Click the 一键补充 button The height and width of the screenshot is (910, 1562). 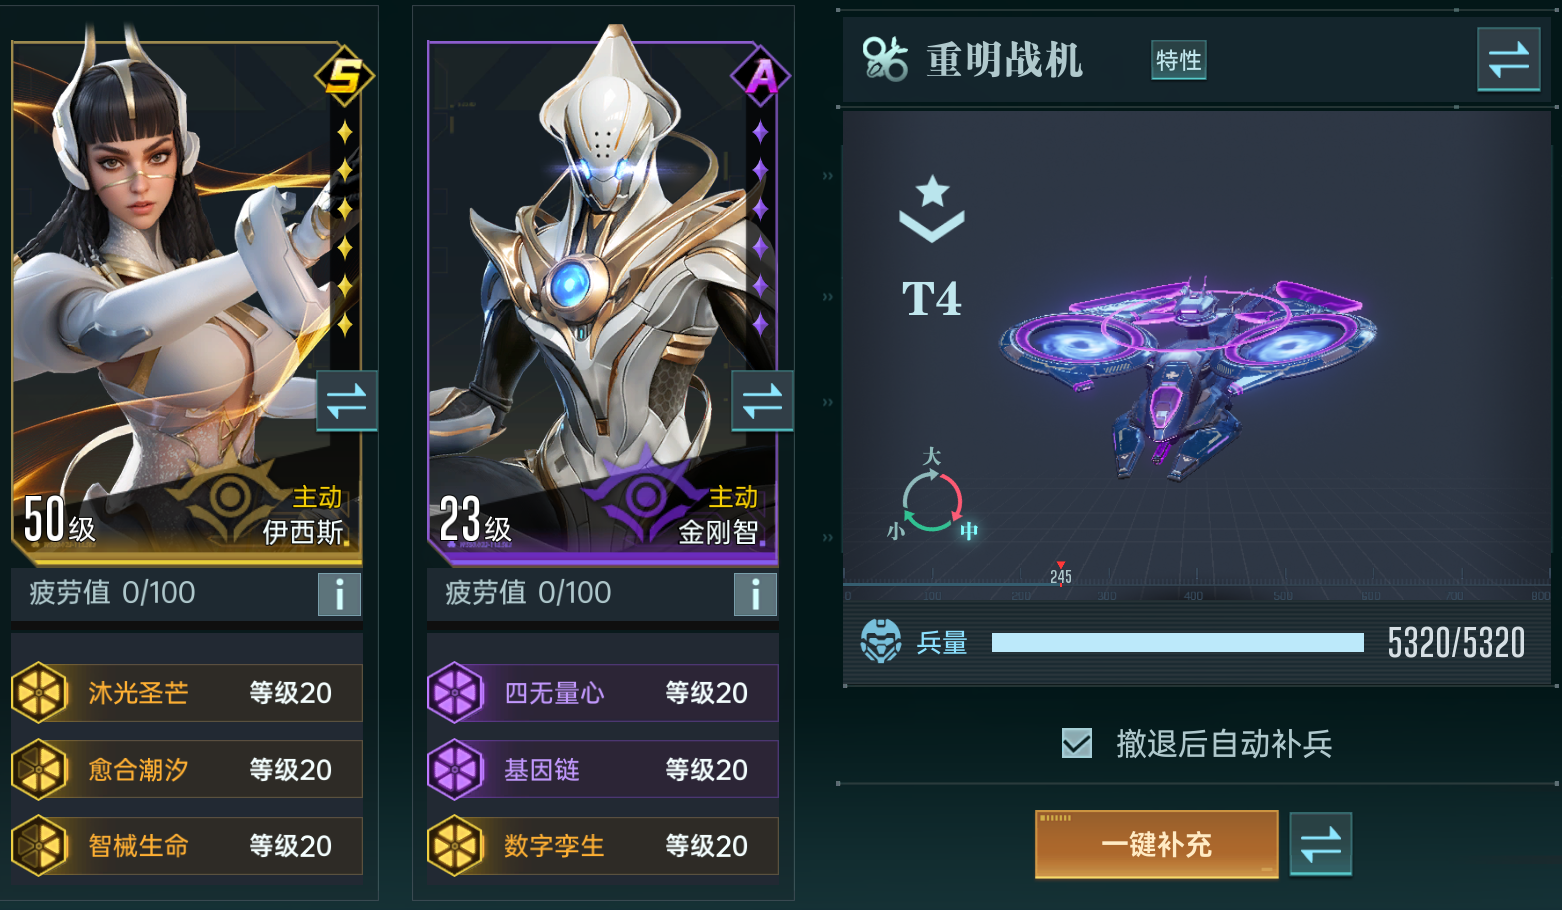[x=1157, y=844]
